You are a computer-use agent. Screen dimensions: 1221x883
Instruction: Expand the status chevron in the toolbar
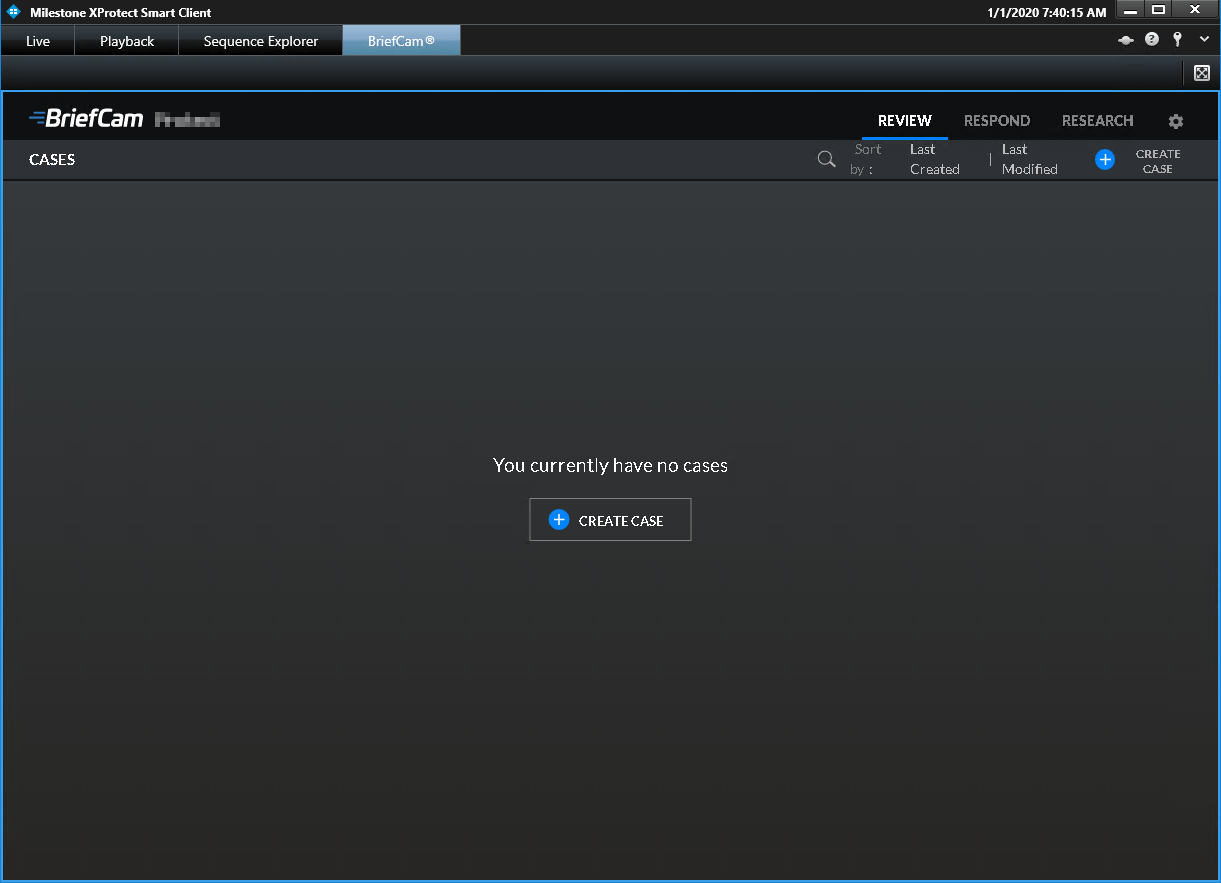1204,39
